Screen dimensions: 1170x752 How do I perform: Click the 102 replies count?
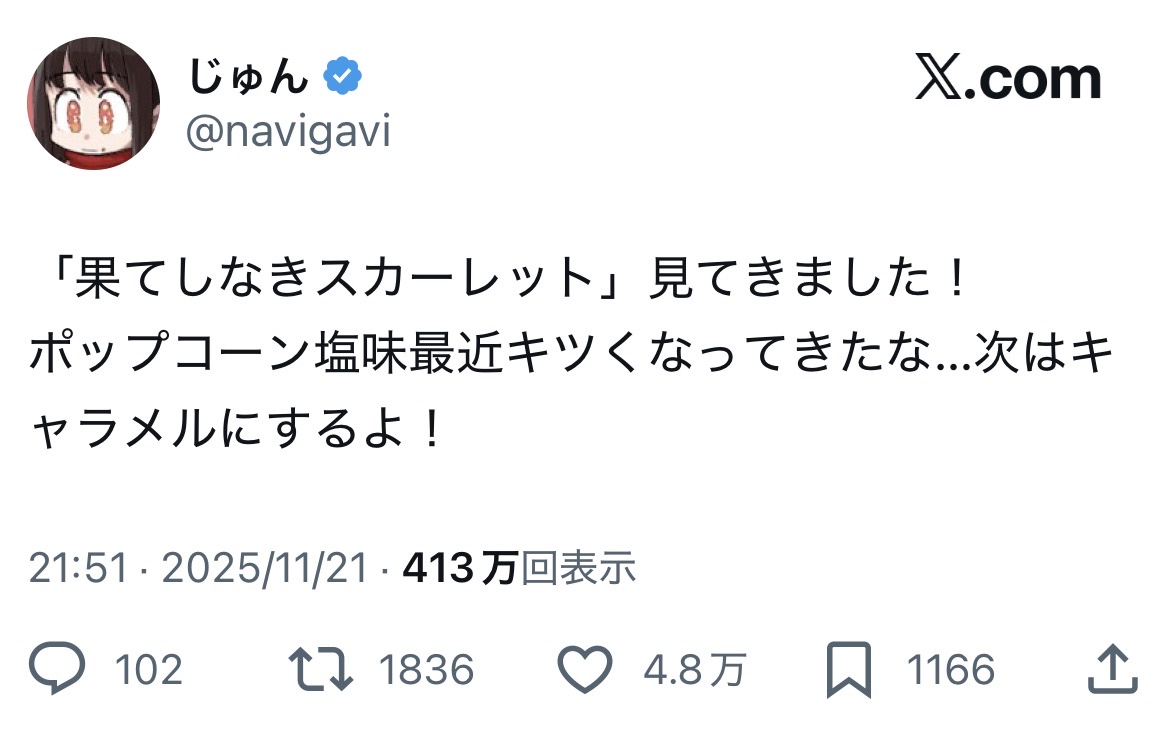point(149,669)
